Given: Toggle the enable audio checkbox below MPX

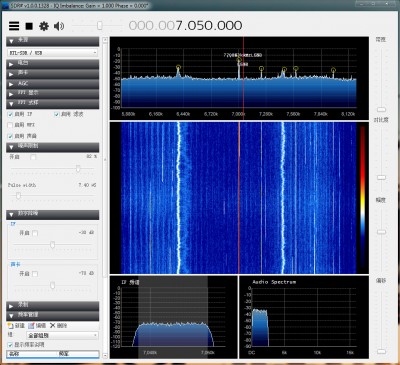Looking at the screenshot, I should pos(10,136).
